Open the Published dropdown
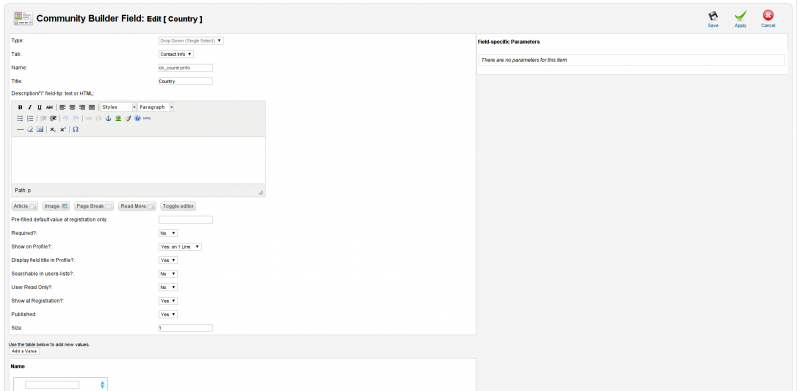Viewport: 800px width, 391px height. (168, 314)
